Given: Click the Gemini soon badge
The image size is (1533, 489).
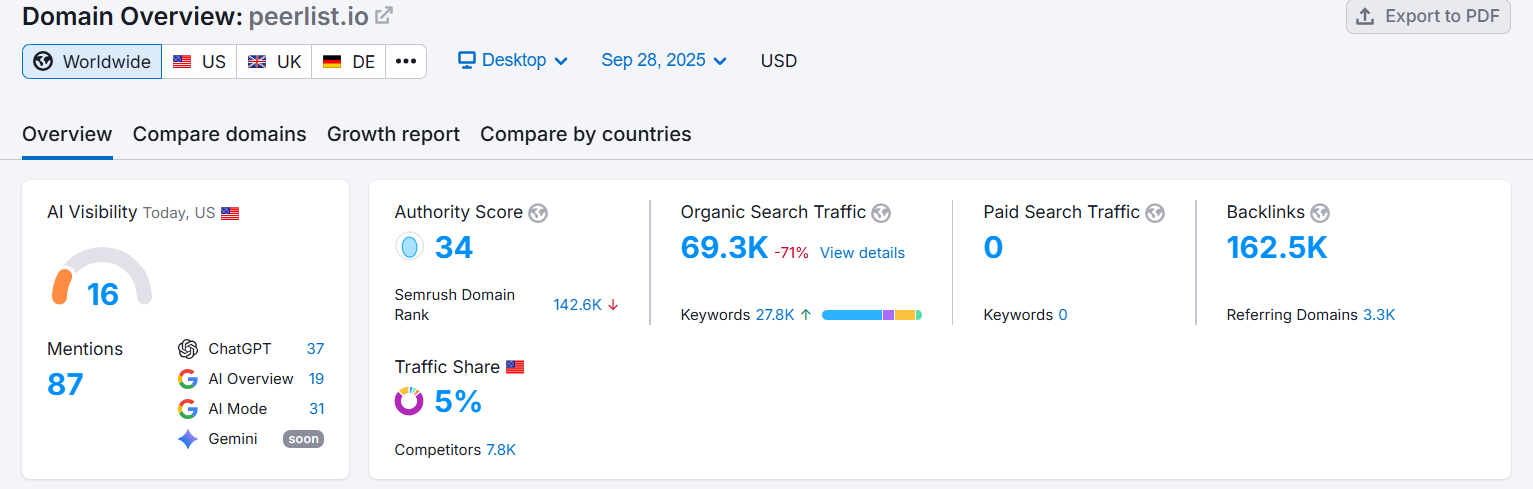Looking at the screenshot, I should (x=303, y=439).
